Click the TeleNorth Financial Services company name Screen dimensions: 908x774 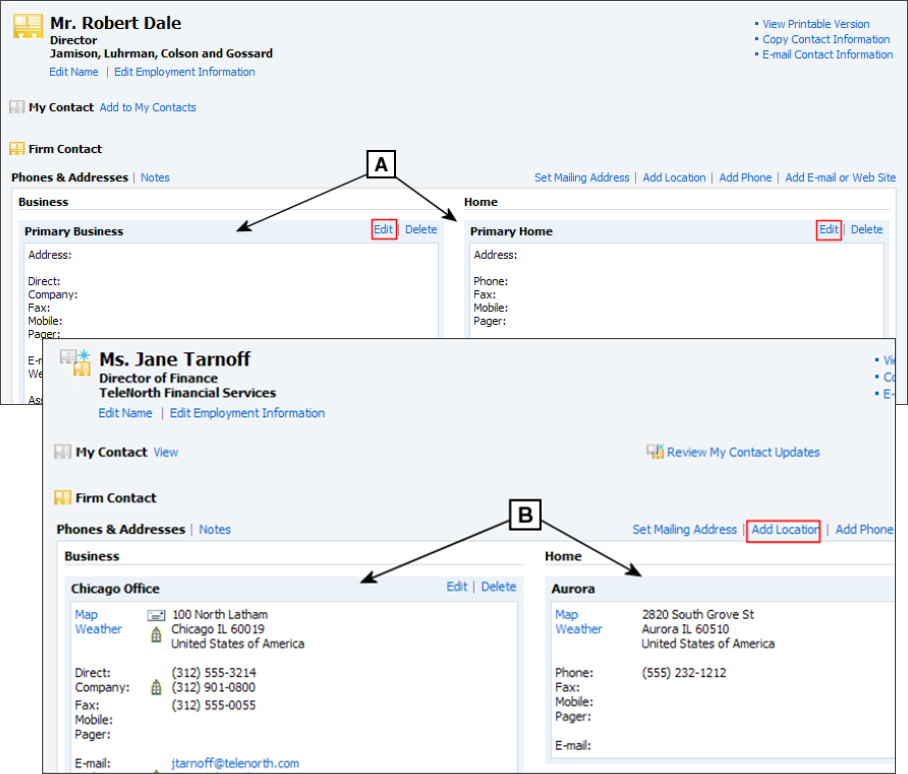click(188, 393)
